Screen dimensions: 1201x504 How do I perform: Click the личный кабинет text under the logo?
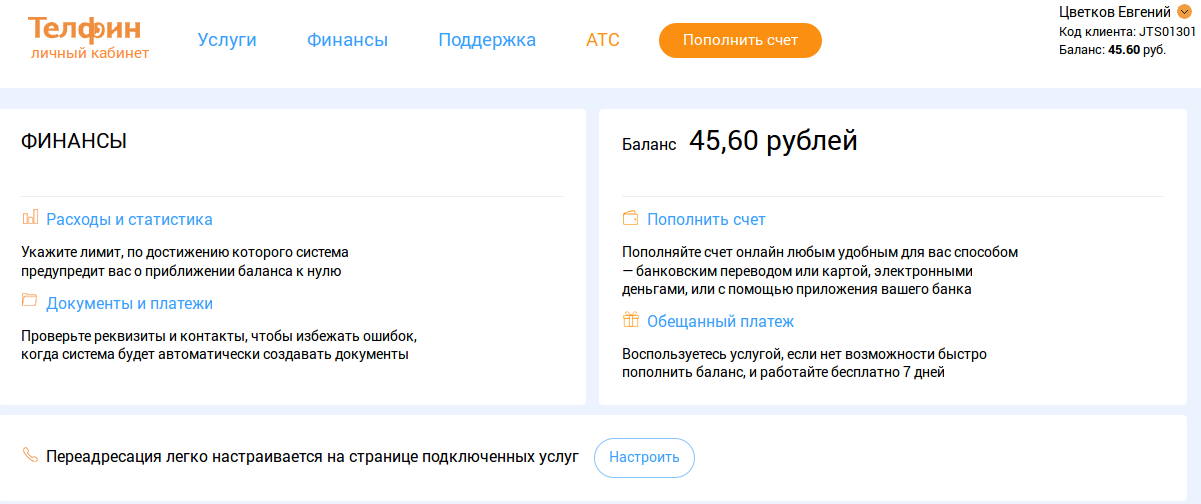coord(90,53)
